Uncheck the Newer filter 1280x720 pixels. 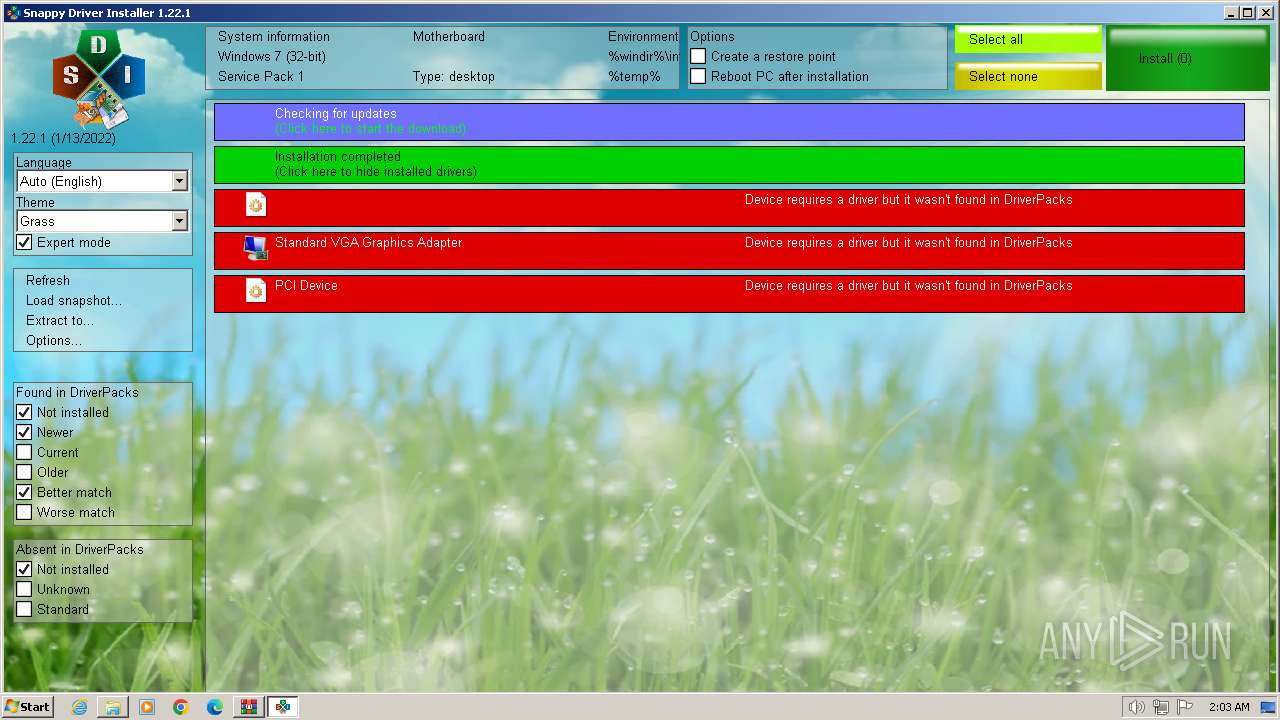pyautogui.click(x=24, y=433)
